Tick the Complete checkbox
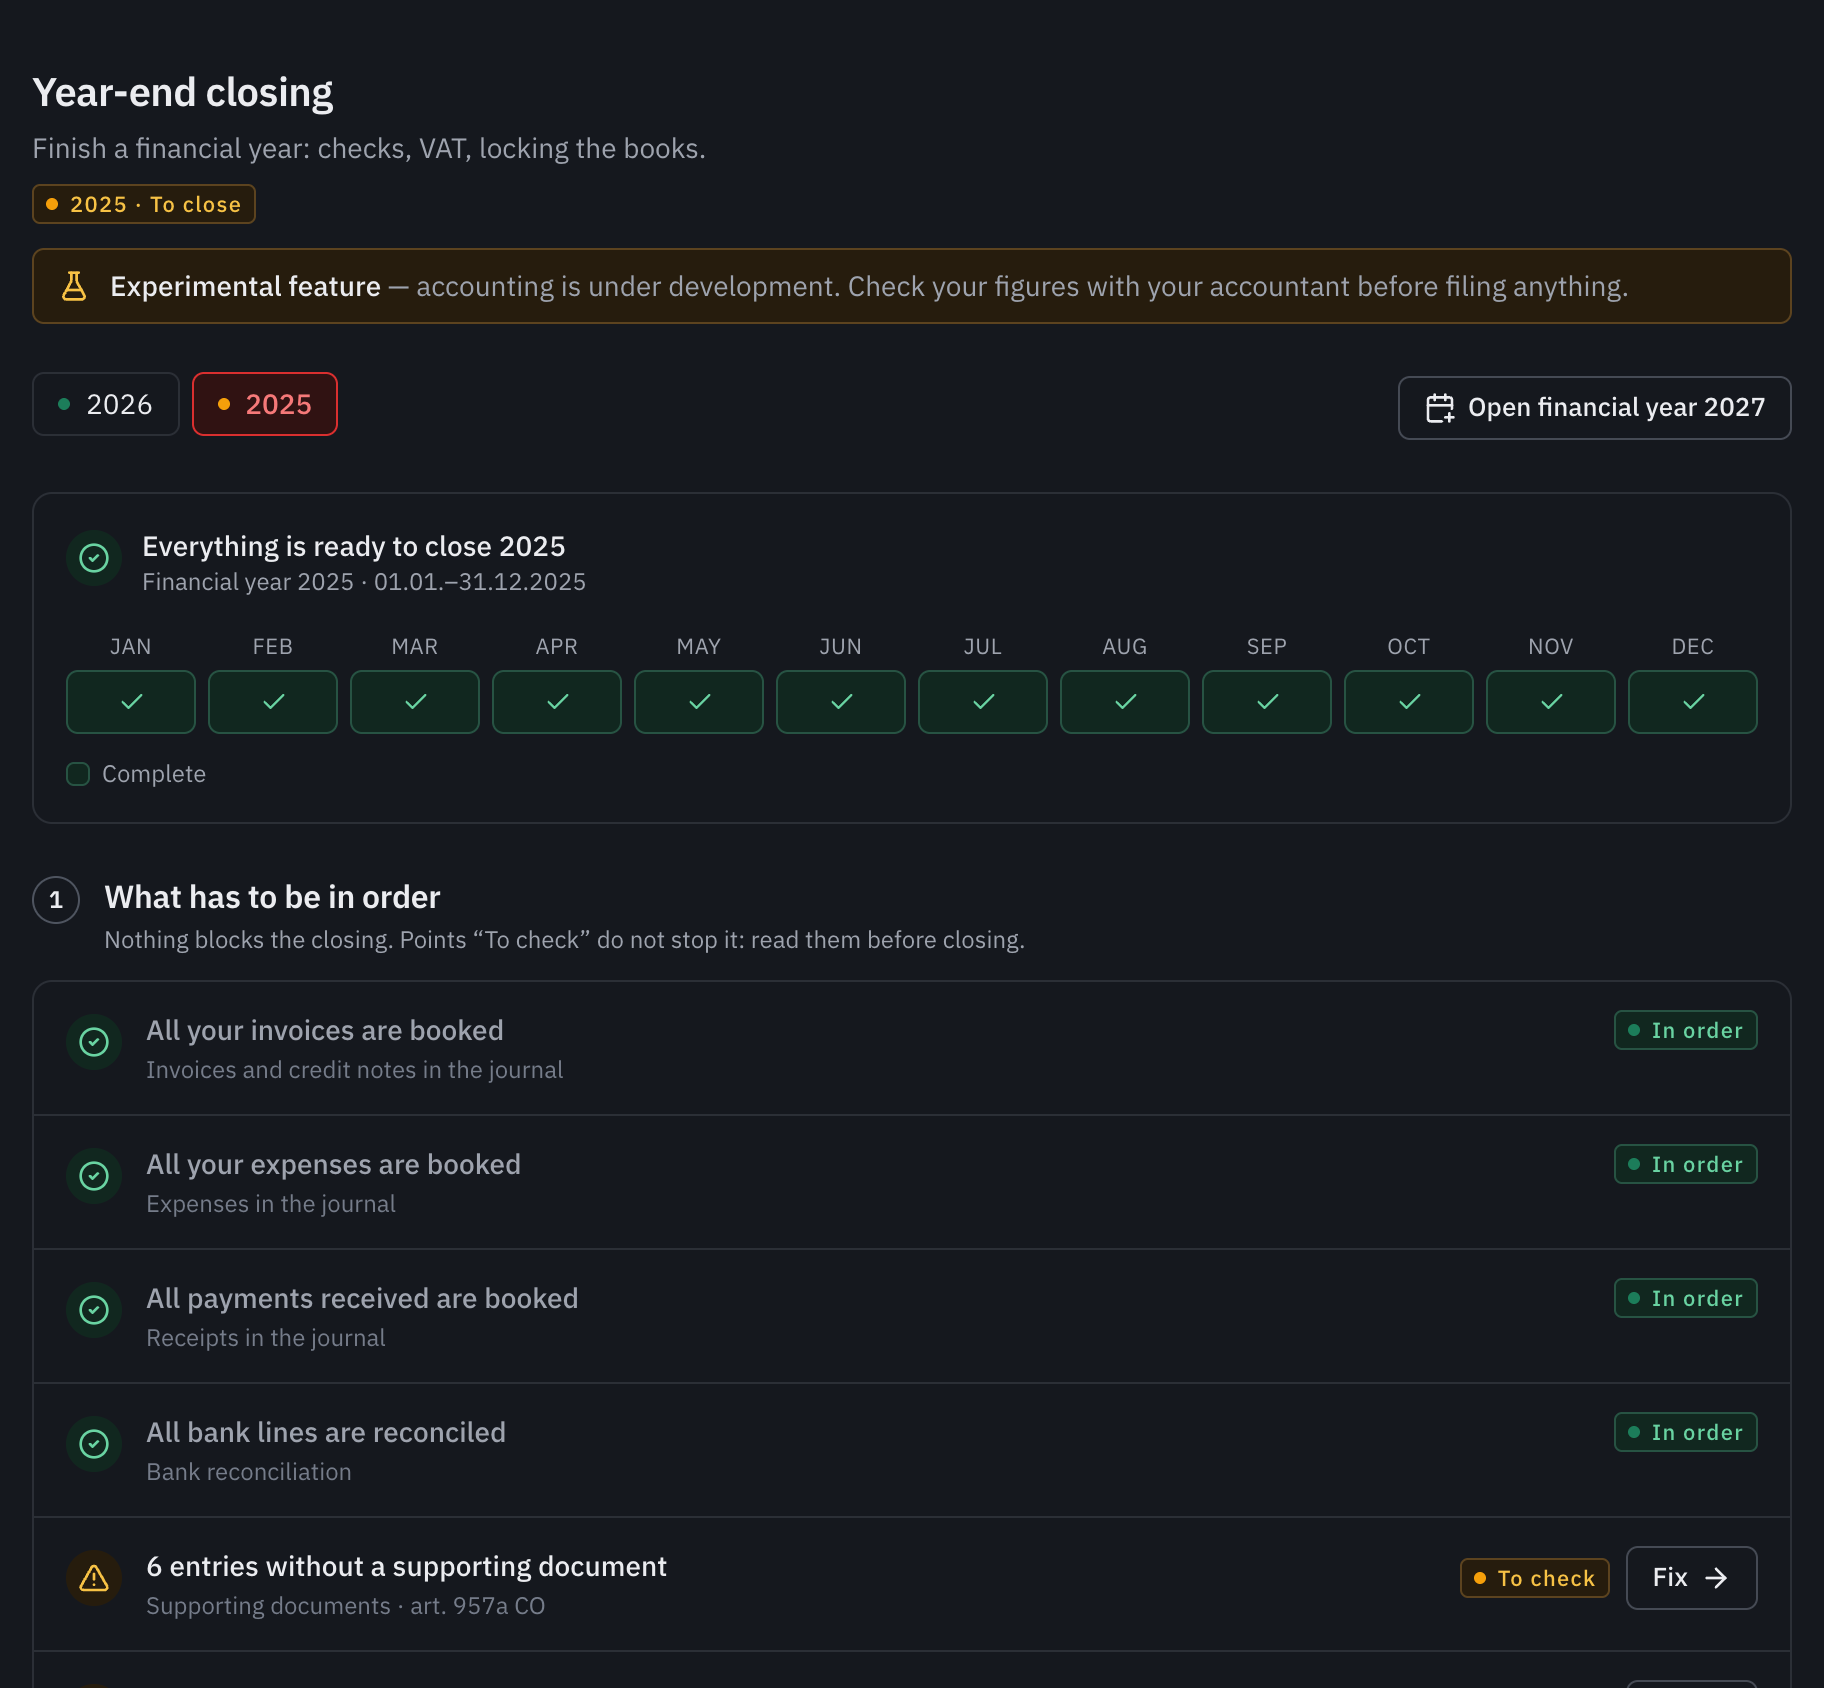This screenshot has width=1824, height=1688. click(78, 774)
